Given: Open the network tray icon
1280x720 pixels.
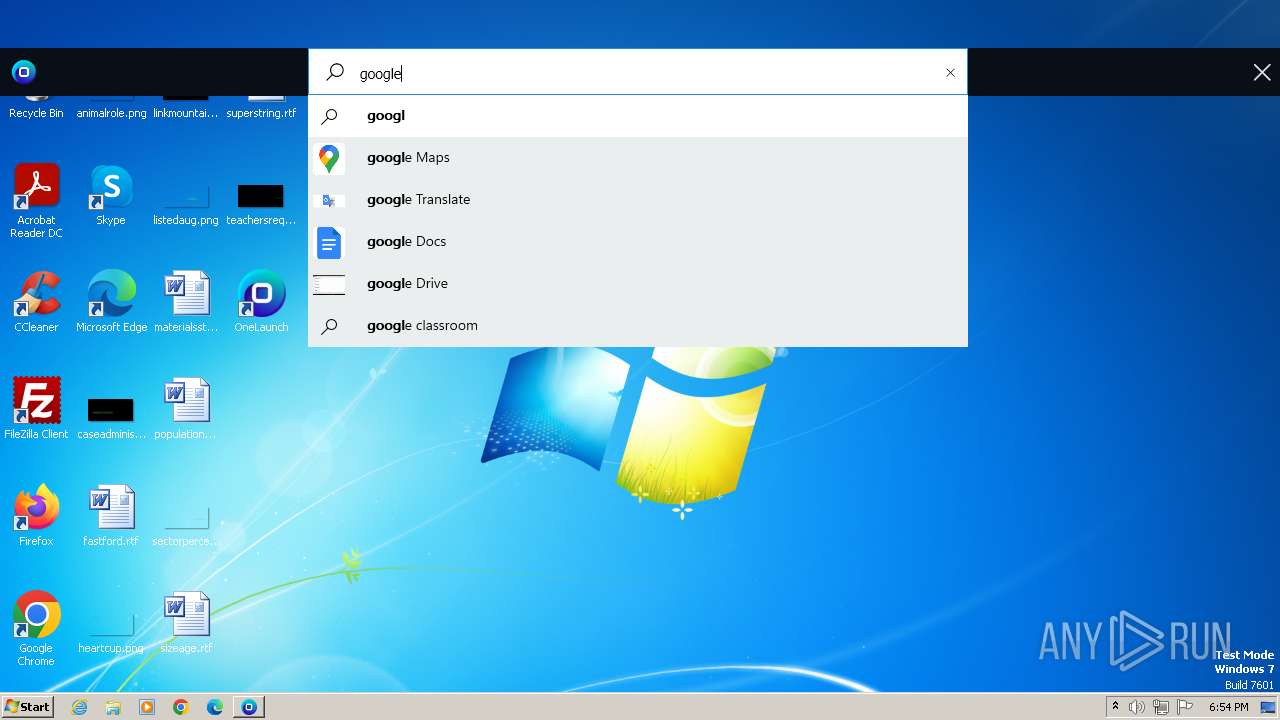Looking at the screenshot, I should [x=1161, y=707].
